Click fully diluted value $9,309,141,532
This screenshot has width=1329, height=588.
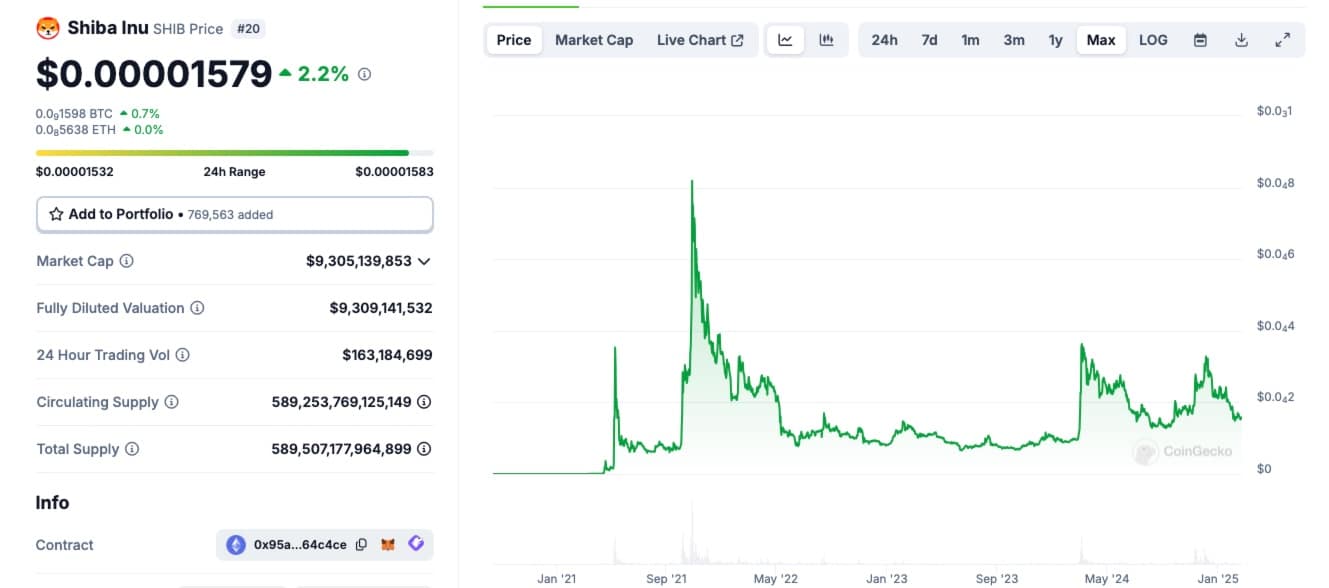coord(381,308)
